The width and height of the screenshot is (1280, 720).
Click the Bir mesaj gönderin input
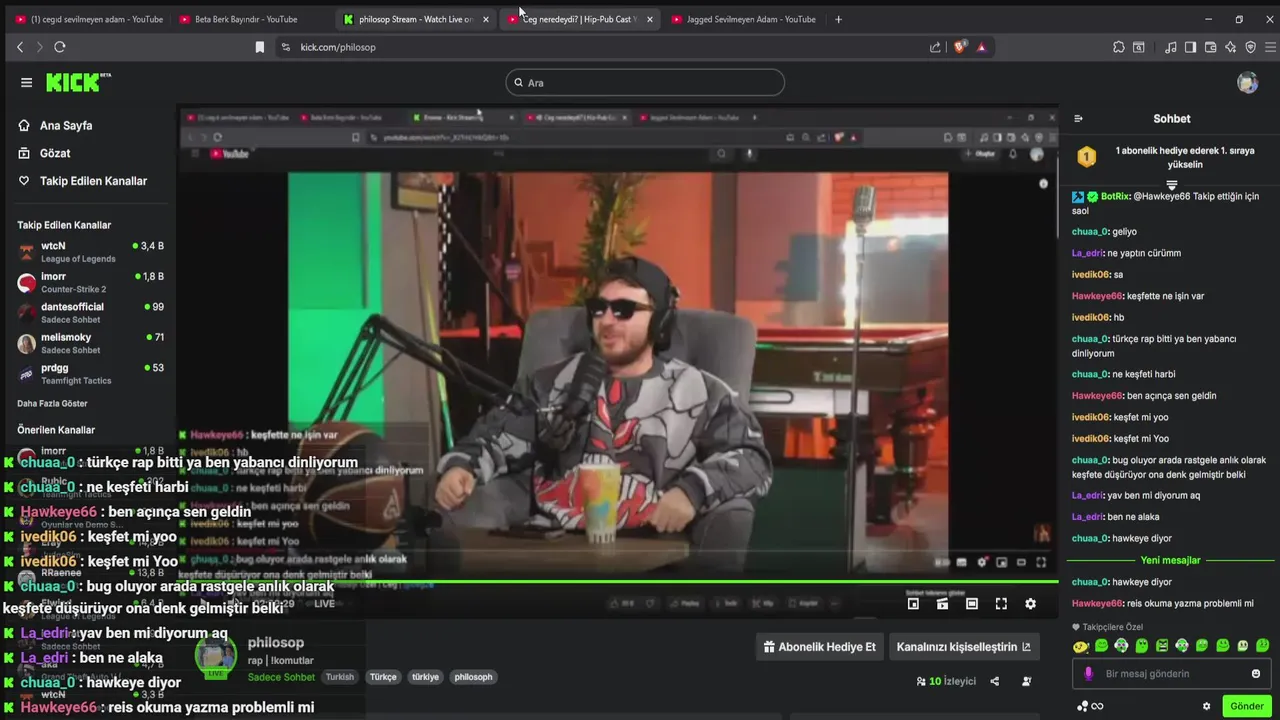click(1170, 674)
